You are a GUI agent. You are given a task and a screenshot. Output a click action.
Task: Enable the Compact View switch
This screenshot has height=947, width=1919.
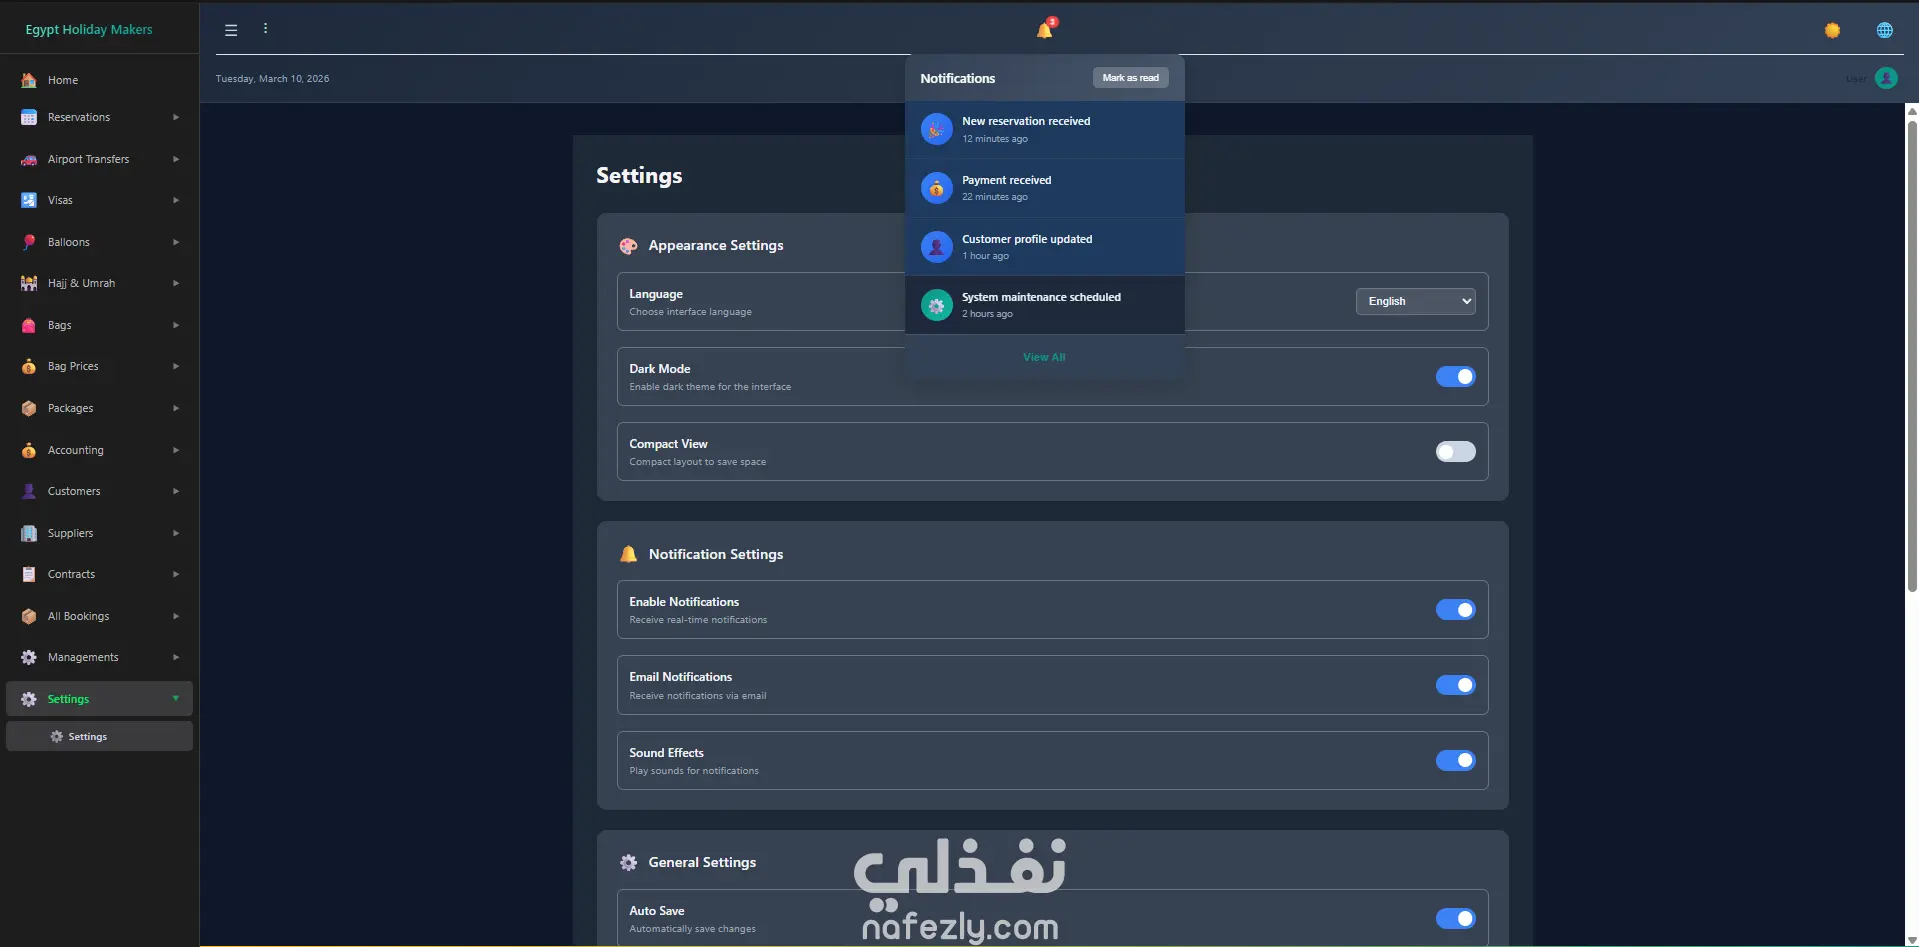[1455, 452]
